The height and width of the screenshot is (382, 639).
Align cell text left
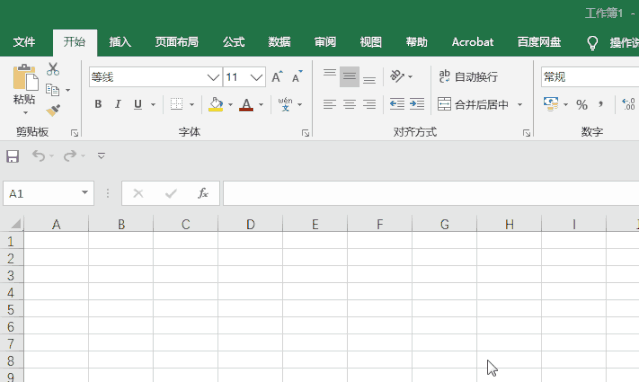point(330,104)
